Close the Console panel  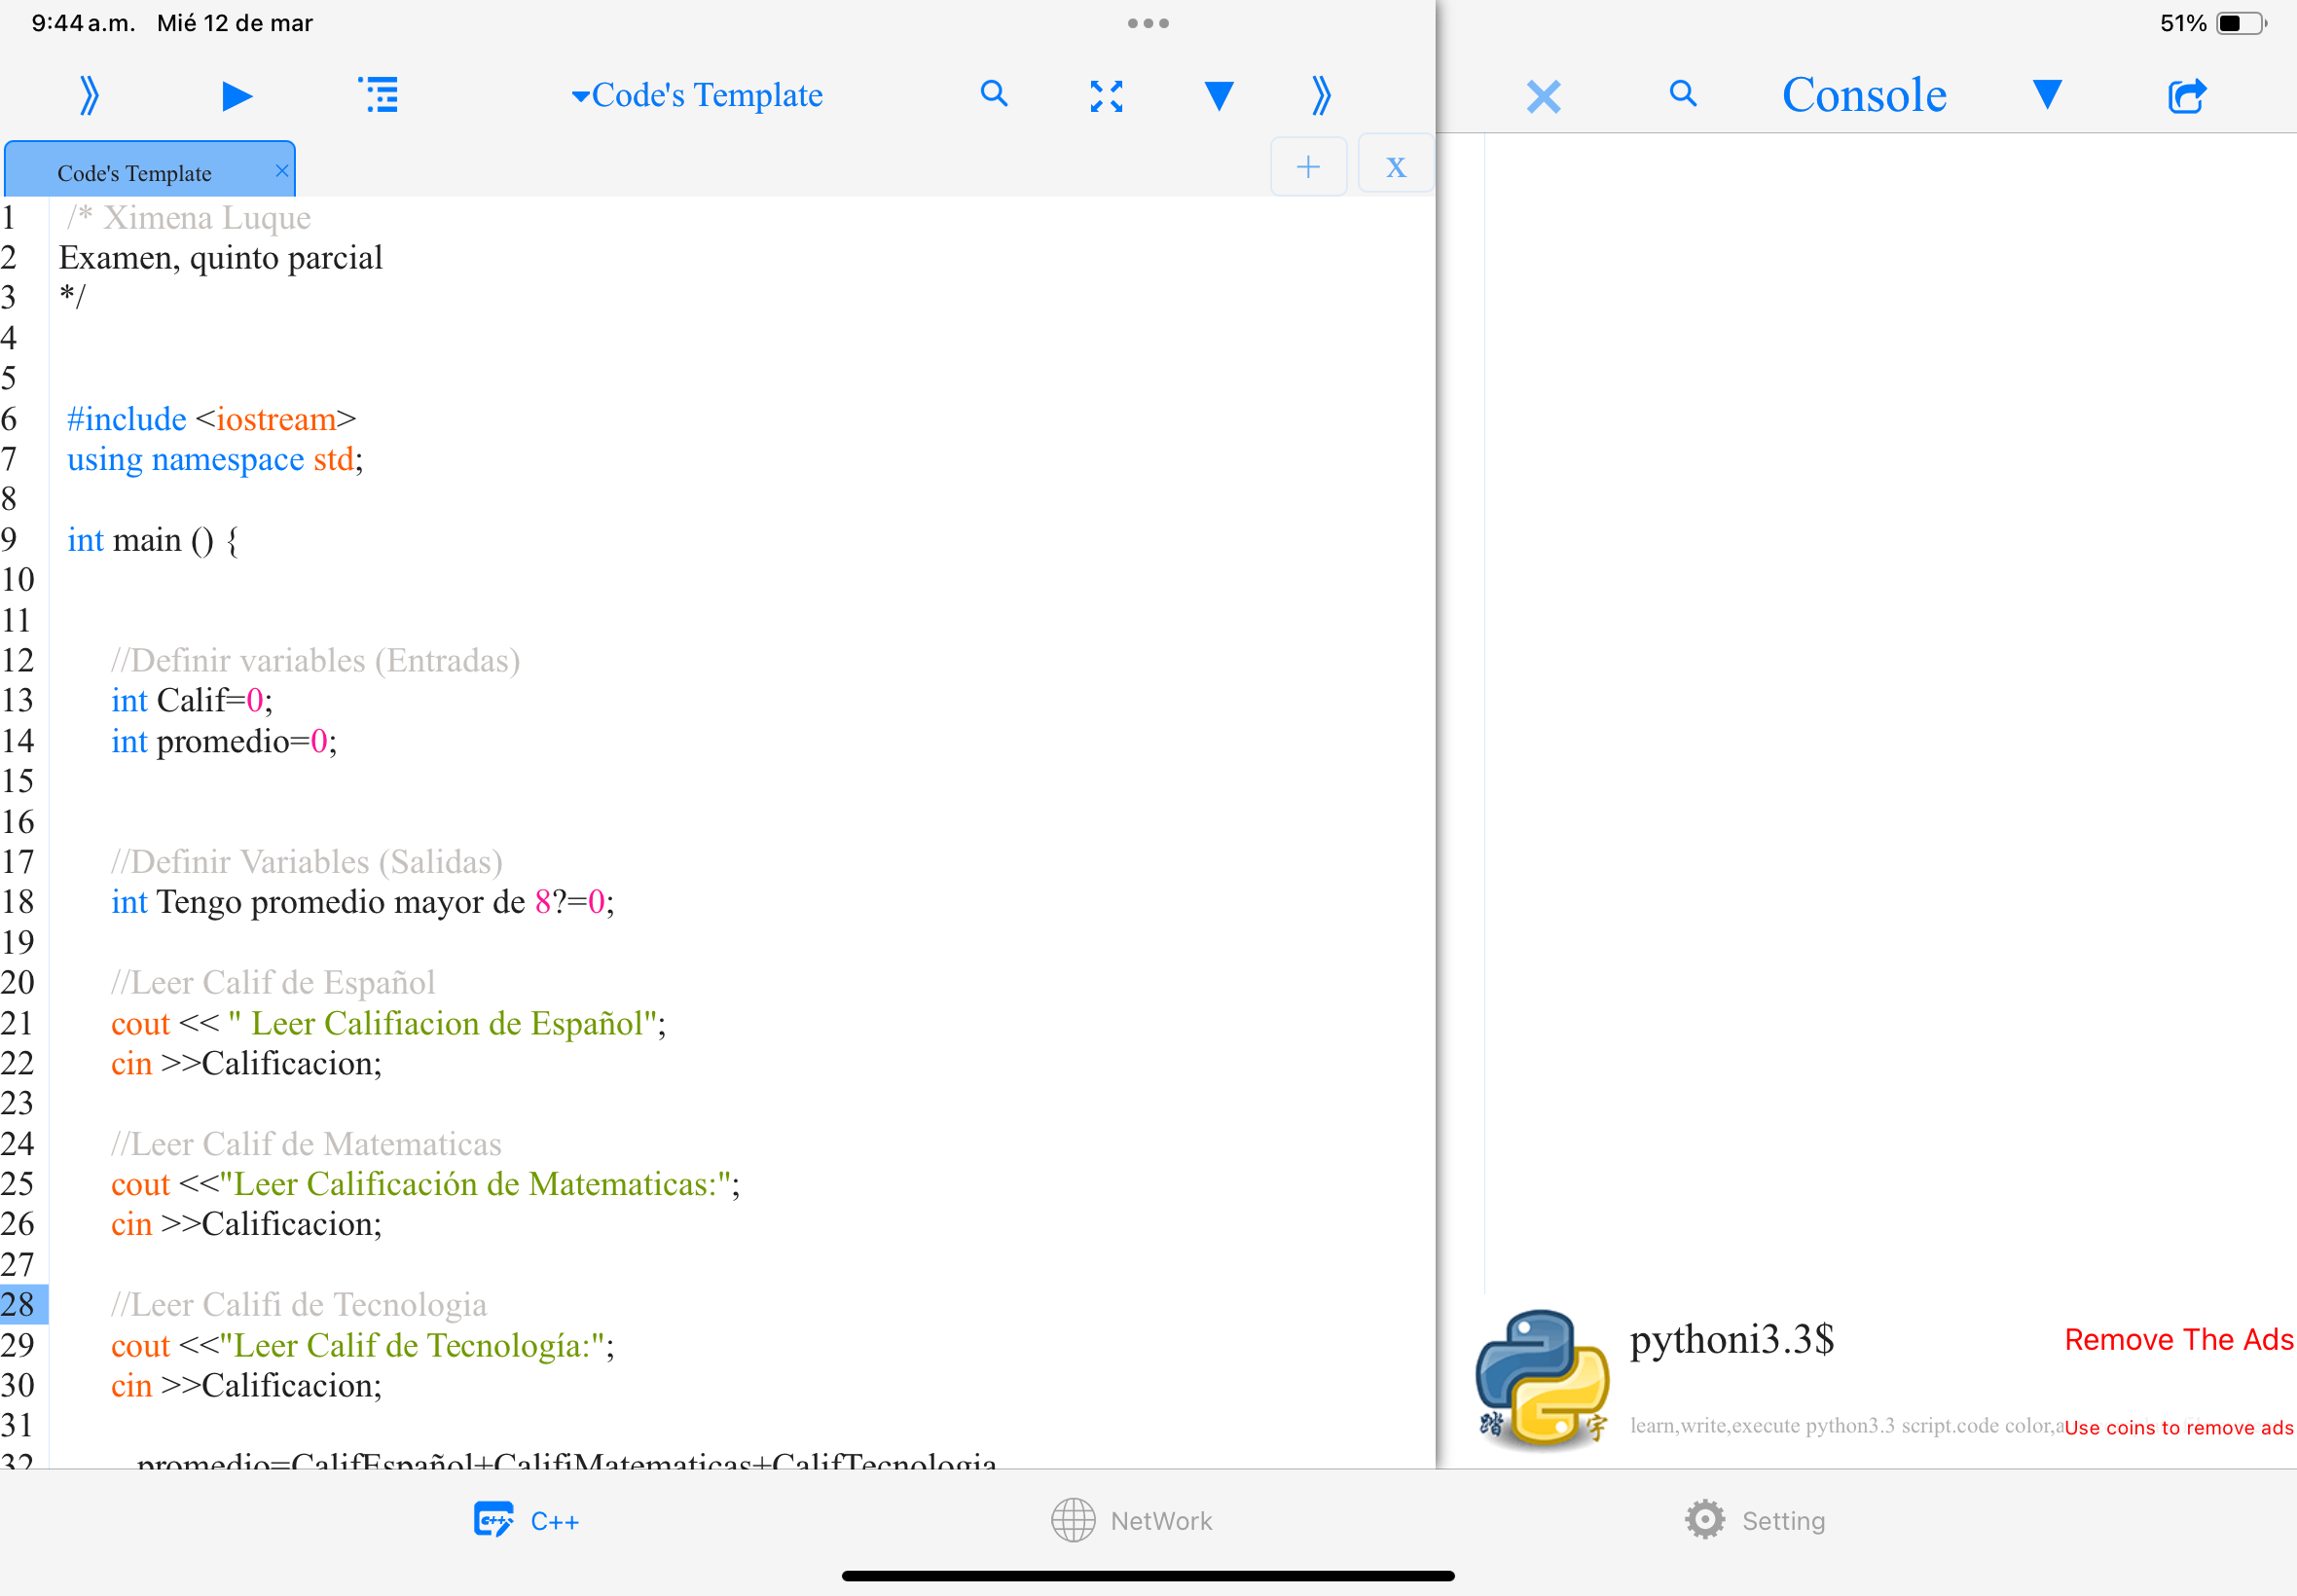point(1543,97)
